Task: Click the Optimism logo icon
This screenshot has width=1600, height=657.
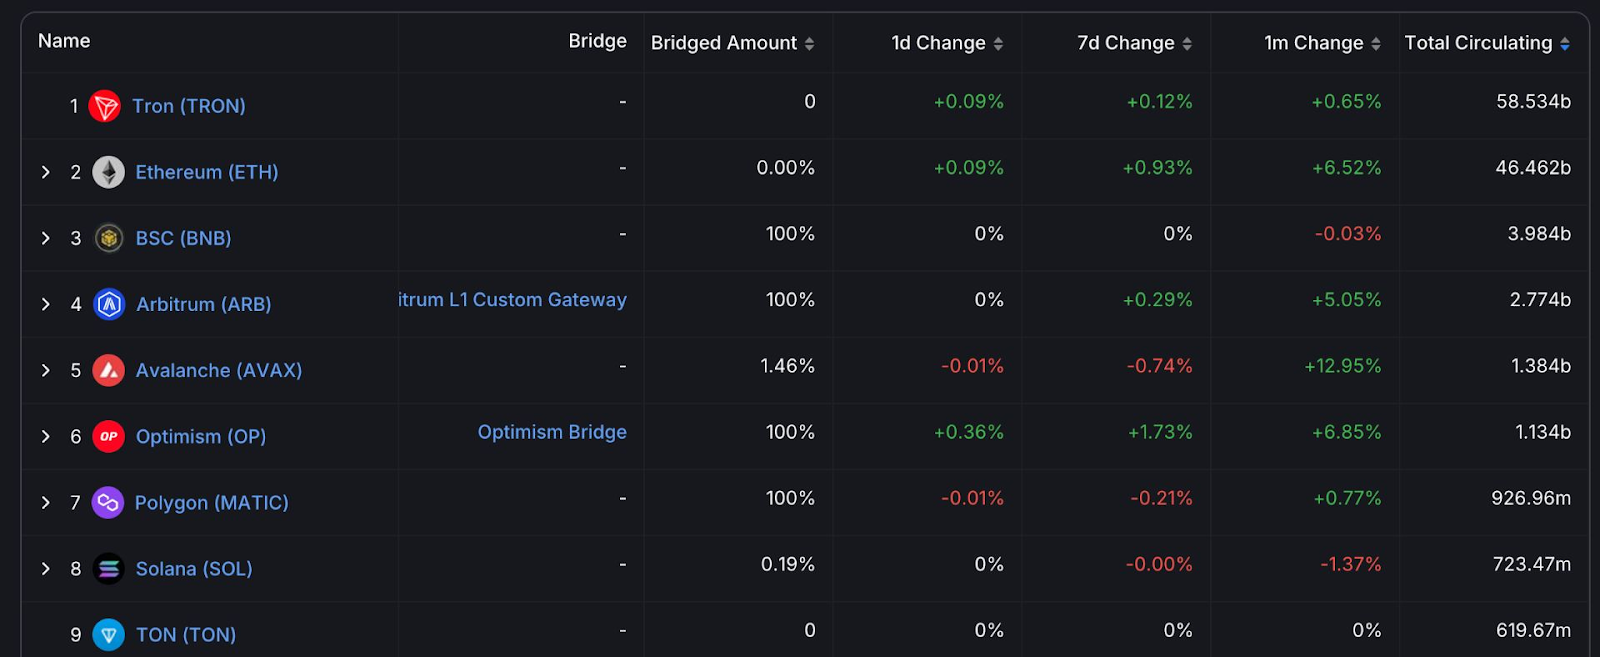Action: (108, 436)
